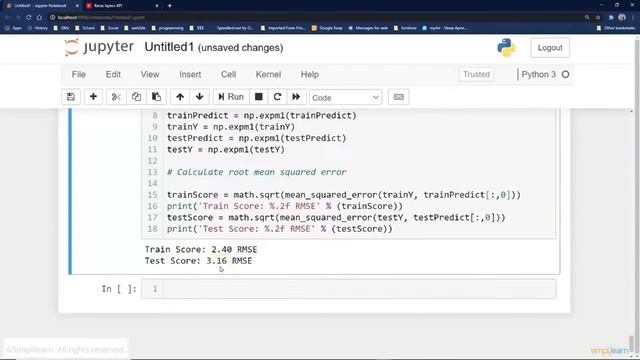
Task: Open the browser profile avatar
Action: [x=622, y=17]
